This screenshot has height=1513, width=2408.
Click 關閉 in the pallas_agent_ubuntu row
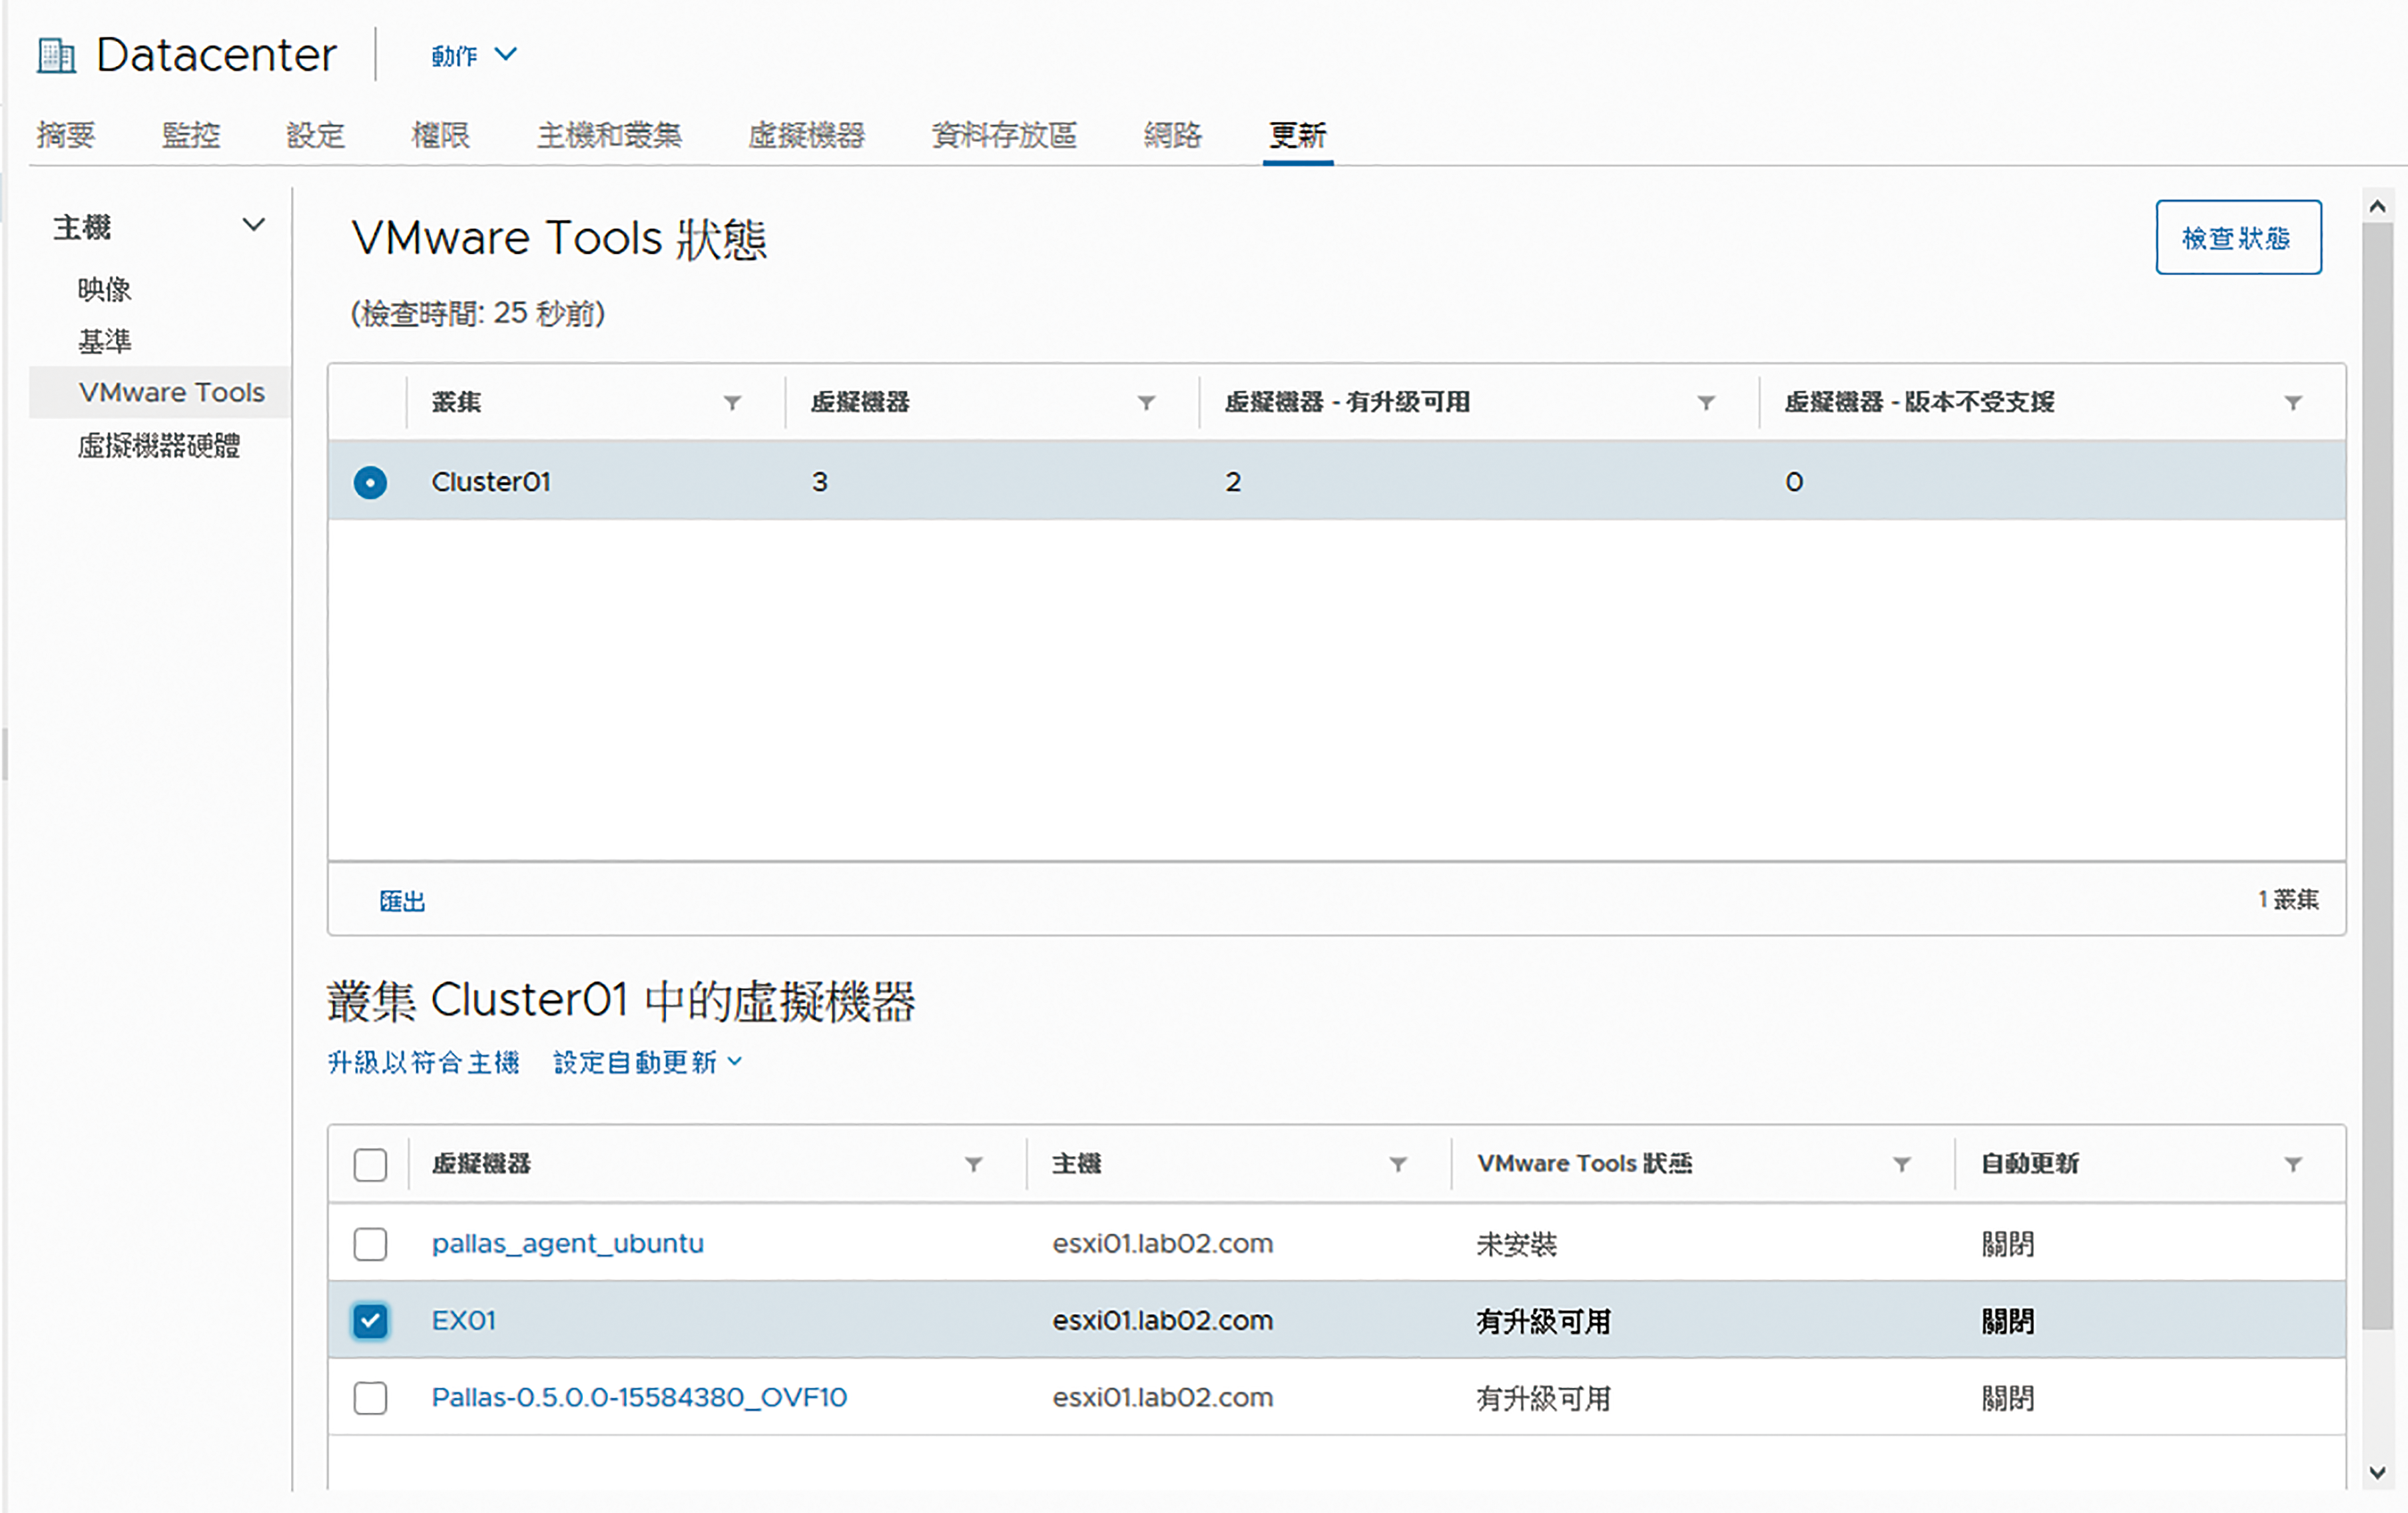[x=2008, y=1244]
